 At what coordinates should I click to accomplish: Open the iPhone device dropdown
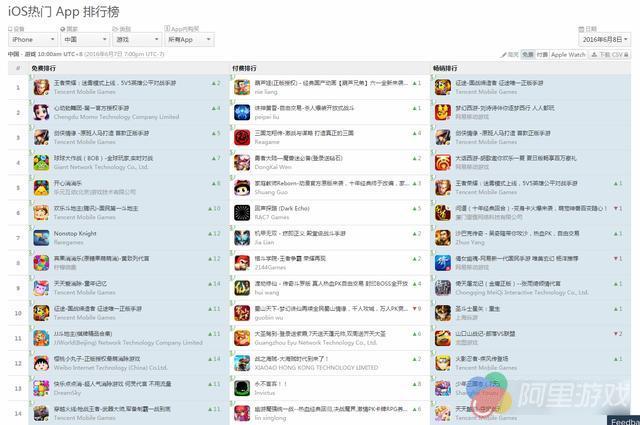(x=33, y=39)
